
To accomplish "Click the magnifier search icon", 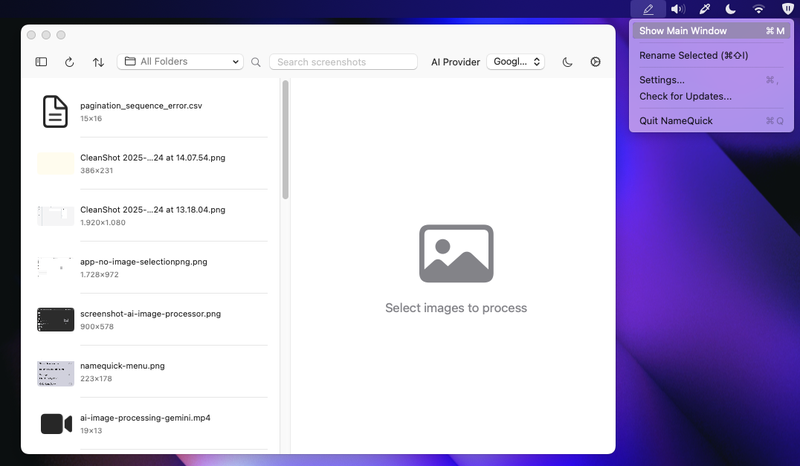I will pyautogui.click(x=256, y=62).
